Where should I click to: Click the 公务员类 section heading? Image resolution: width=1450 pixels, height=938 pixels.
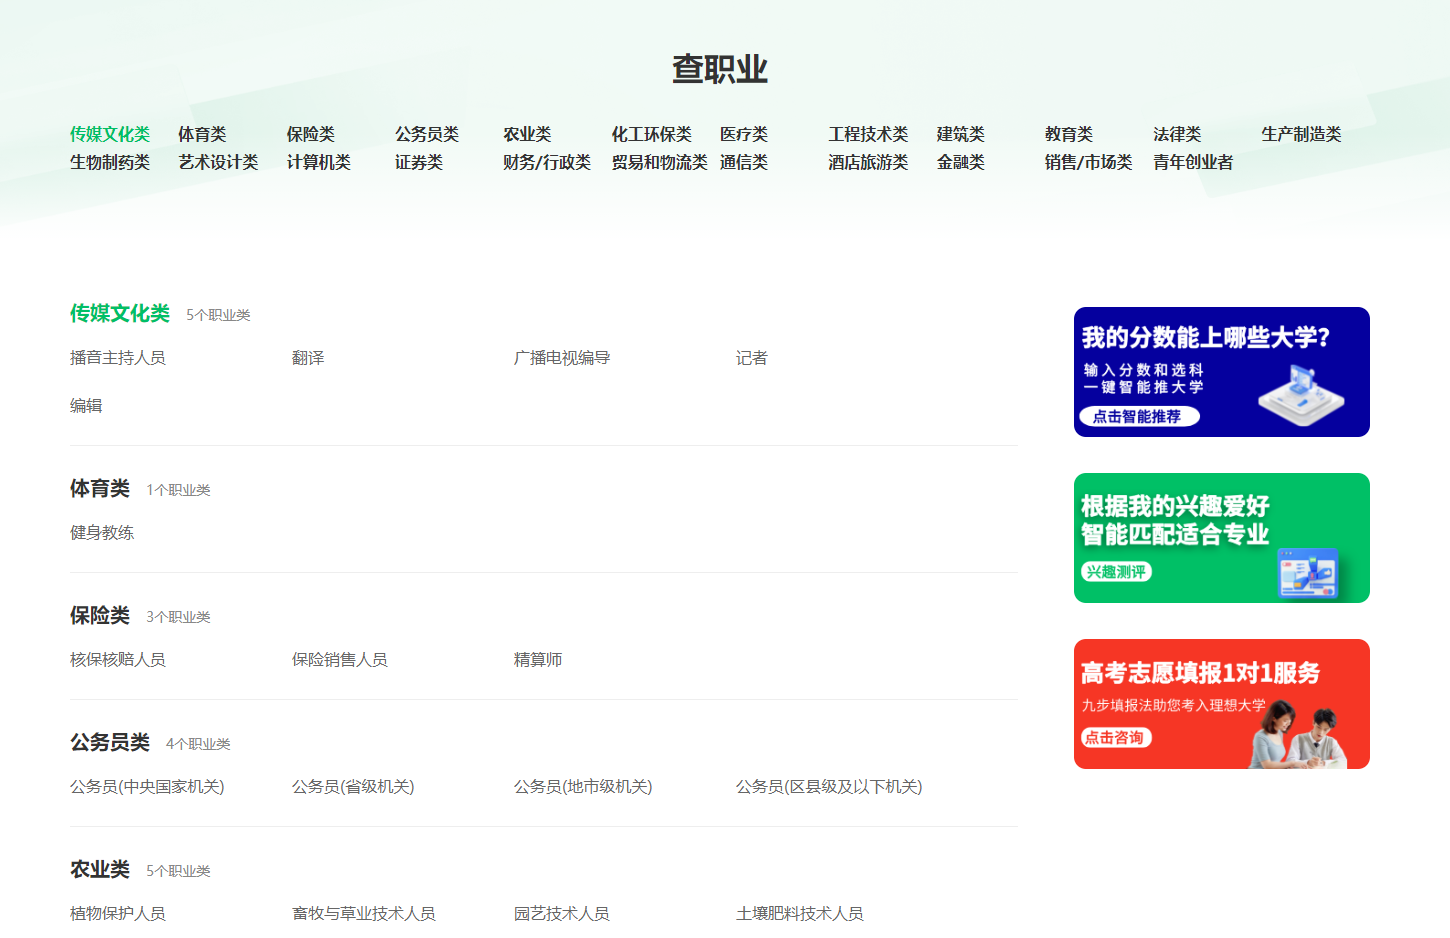110,743
